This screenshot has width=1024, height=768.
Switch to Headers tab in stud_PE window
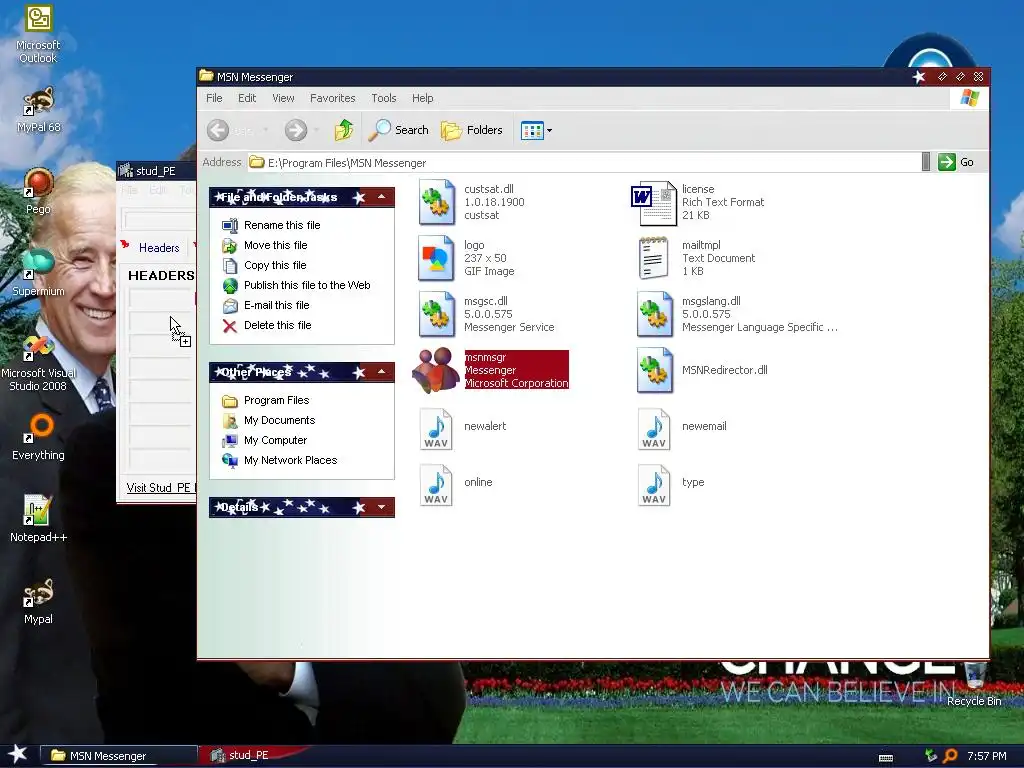[x=159, y=248]
